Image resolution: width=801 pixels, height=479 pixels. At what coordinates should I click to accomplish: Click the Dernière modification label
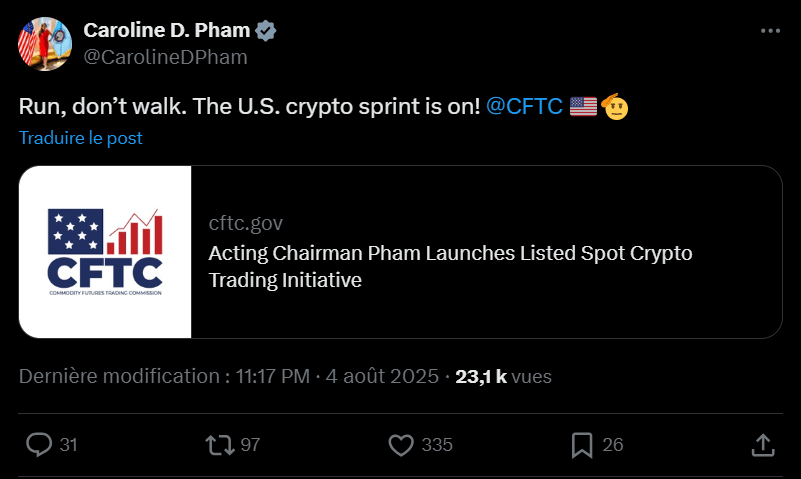pyautogui.click(x=120, y=376)
